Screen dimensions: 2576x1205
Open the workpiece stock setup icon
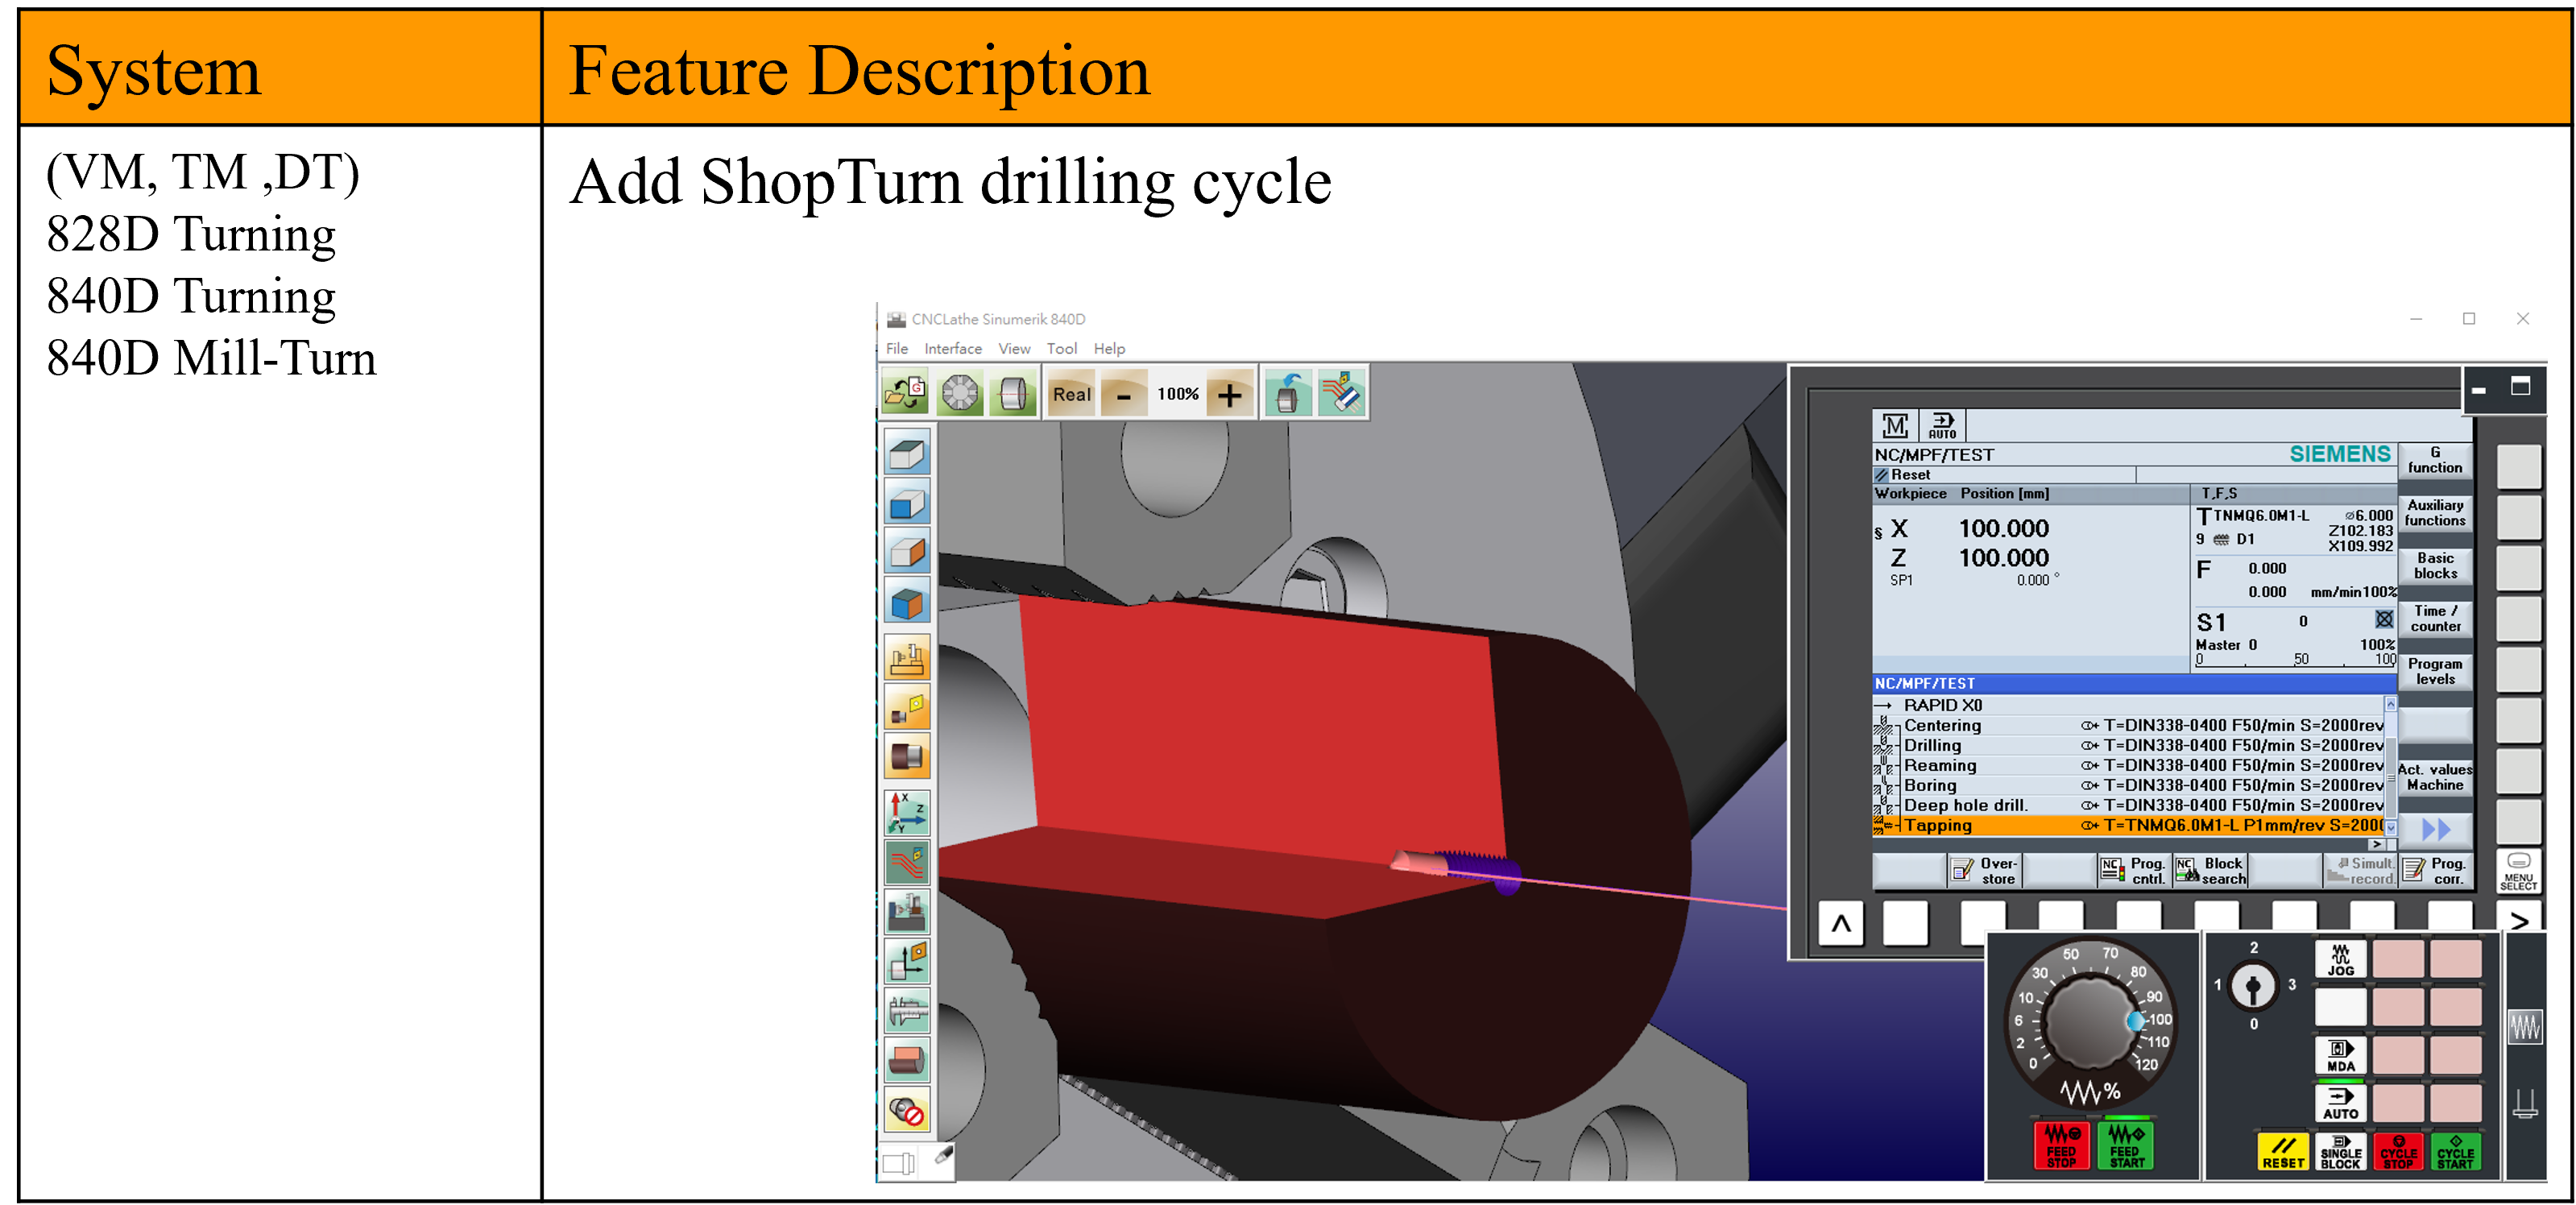[1013, 393]
